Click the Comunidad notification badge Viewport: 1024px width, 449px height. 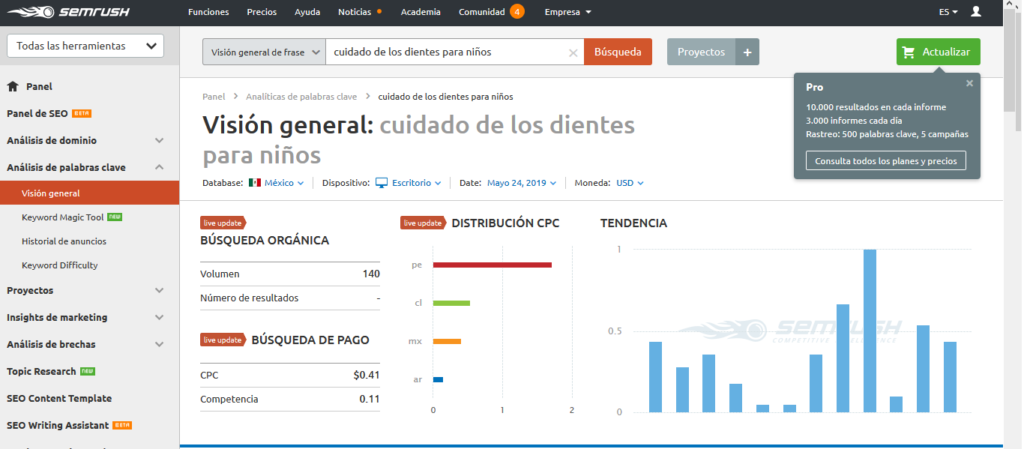tap(517, 12)
